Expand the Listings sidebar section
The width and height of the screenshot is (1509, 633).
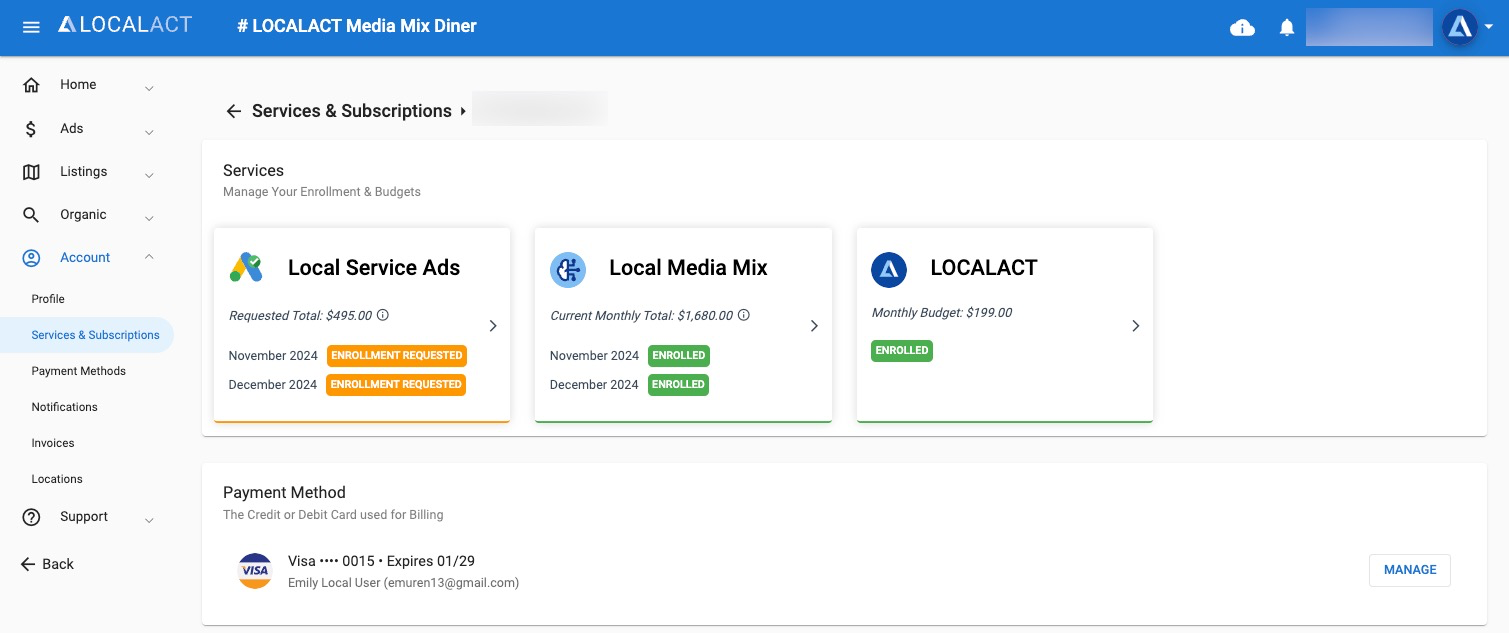(149, 174)
